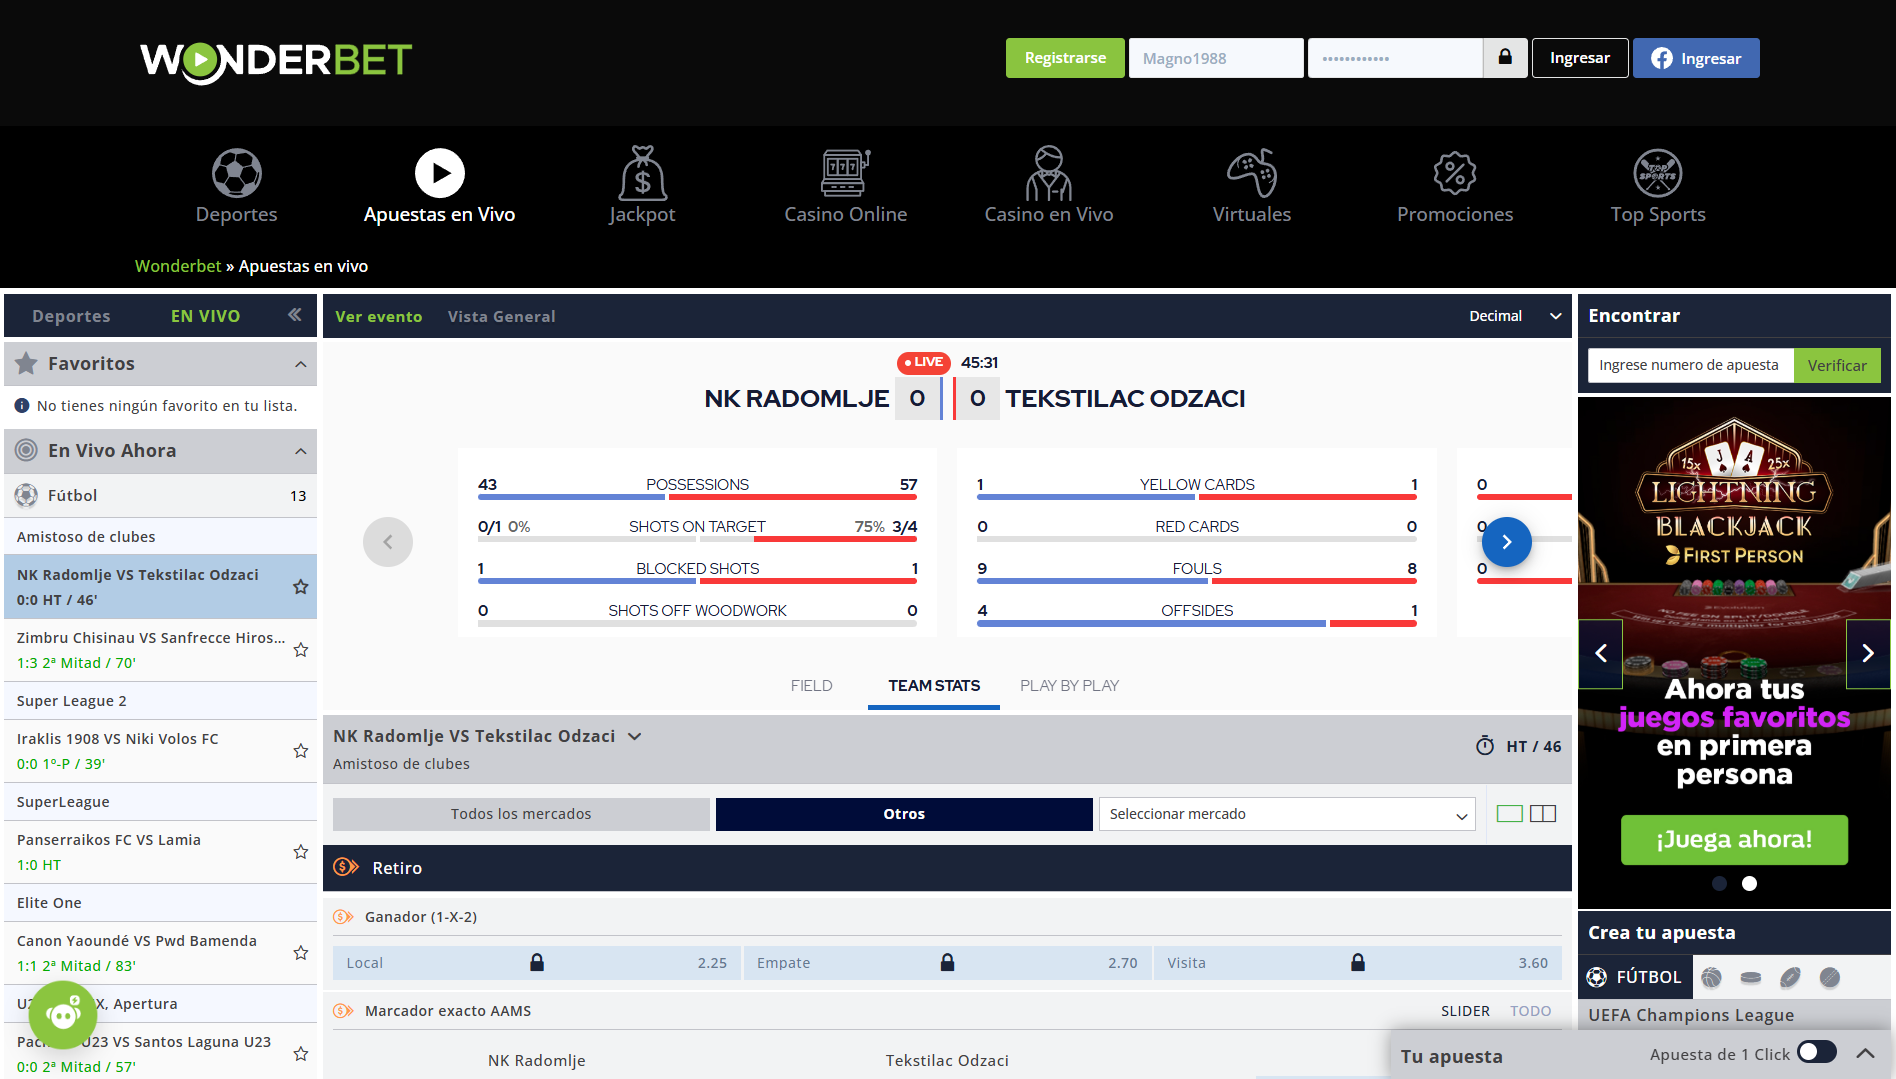Select the last sport icon in Crea tu apuesta
The height and width of the screenshot is (1079, 1896).
[x=1830, y=978]
